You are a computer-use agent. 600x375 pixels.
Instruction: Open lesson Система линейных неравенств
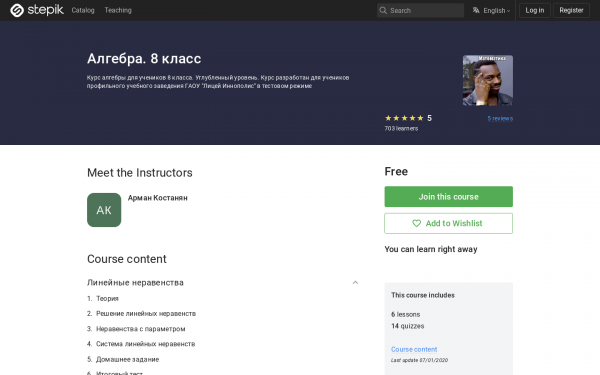click(145, 344)
